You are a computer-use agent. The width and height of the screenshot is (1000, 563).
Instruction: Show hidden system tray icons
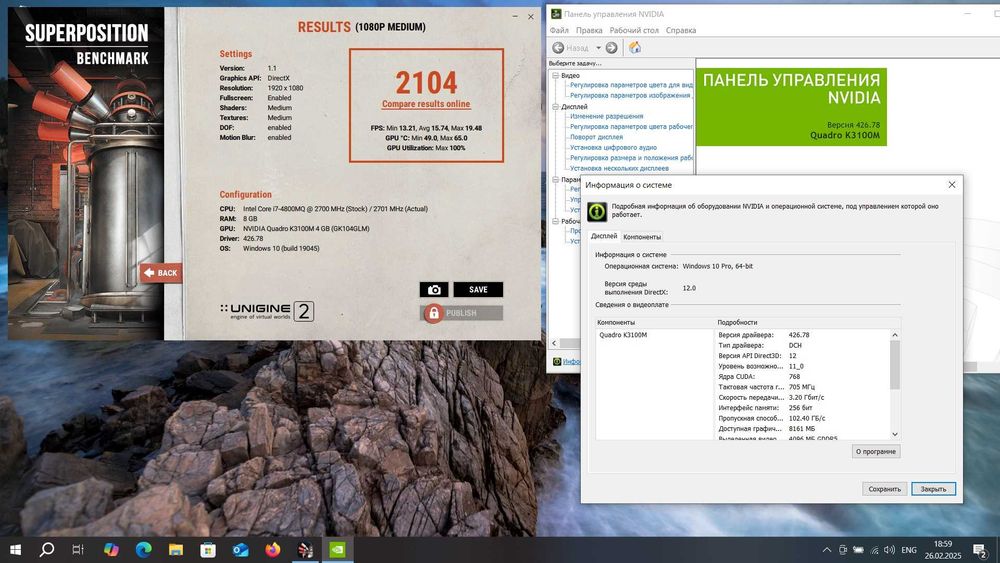[827, 550]
